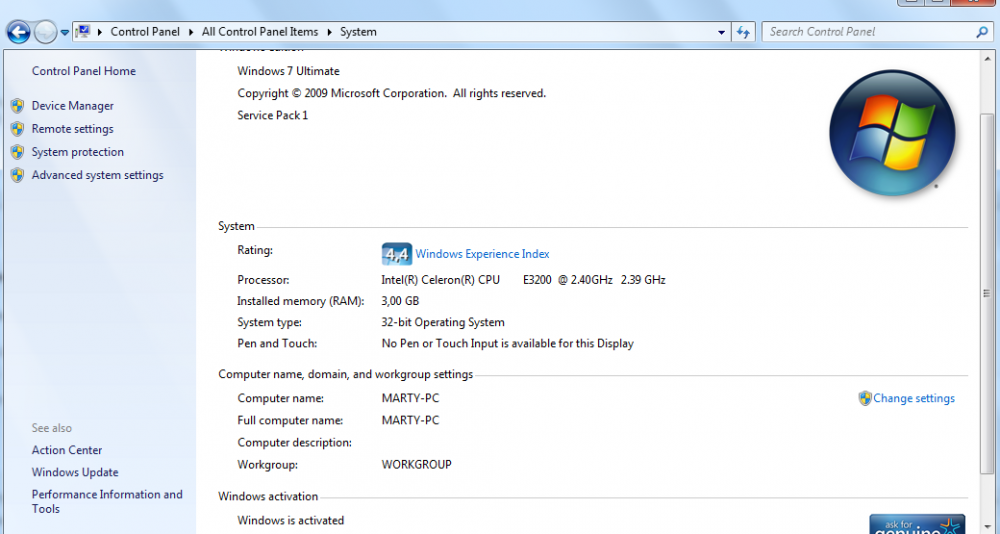Click Service Pack 1 text
The height and width of the screenshot is (534, 1000).
click(x=272, y=115)
